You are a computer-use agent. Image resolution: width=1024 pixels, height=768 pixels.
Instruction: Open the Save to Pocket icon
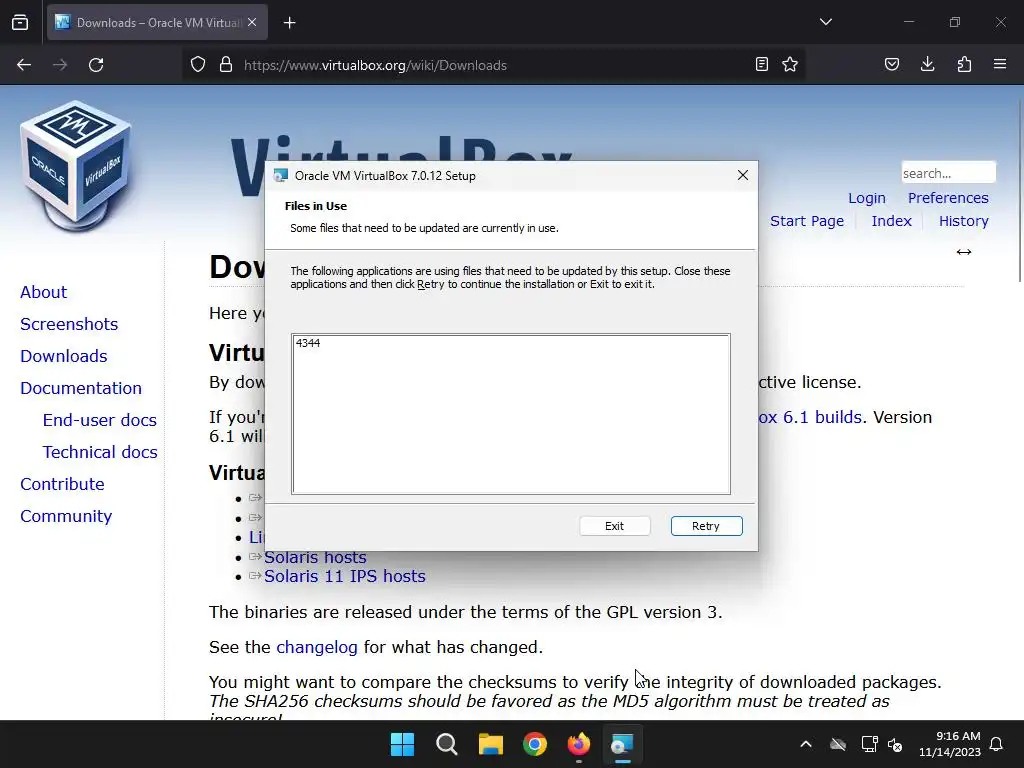pos(892,65)
